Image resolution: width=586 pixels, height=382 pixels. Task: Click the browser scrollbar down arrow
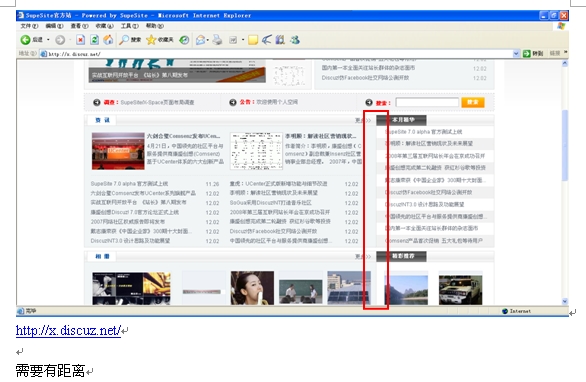point(565,301)
